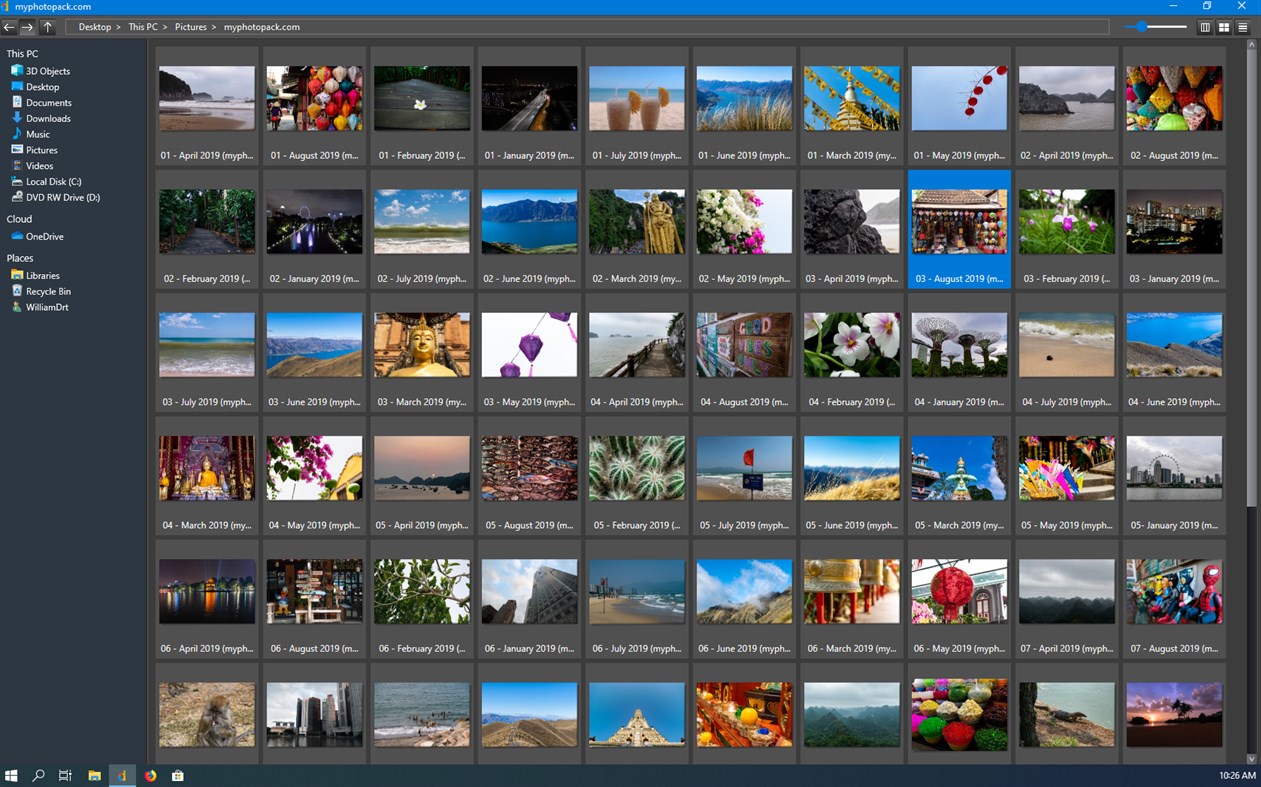Open Microsoft Store from the taskbar

(x=178, y=775)
